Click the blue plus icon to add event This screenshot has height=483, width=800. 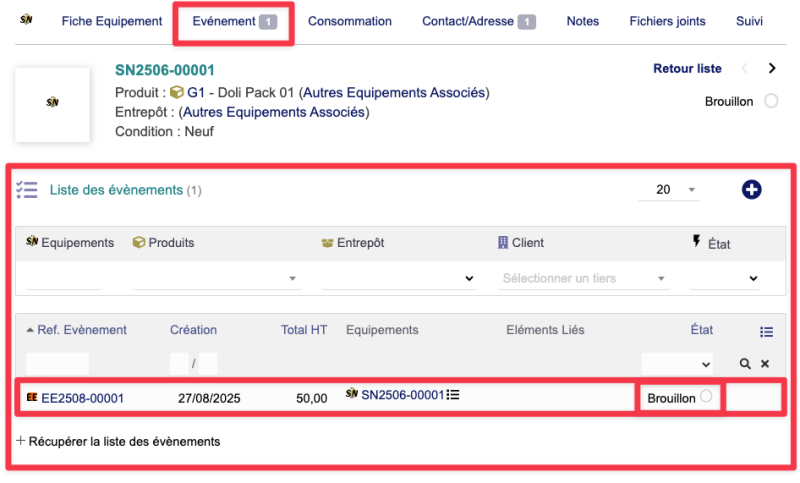point(751,189)
